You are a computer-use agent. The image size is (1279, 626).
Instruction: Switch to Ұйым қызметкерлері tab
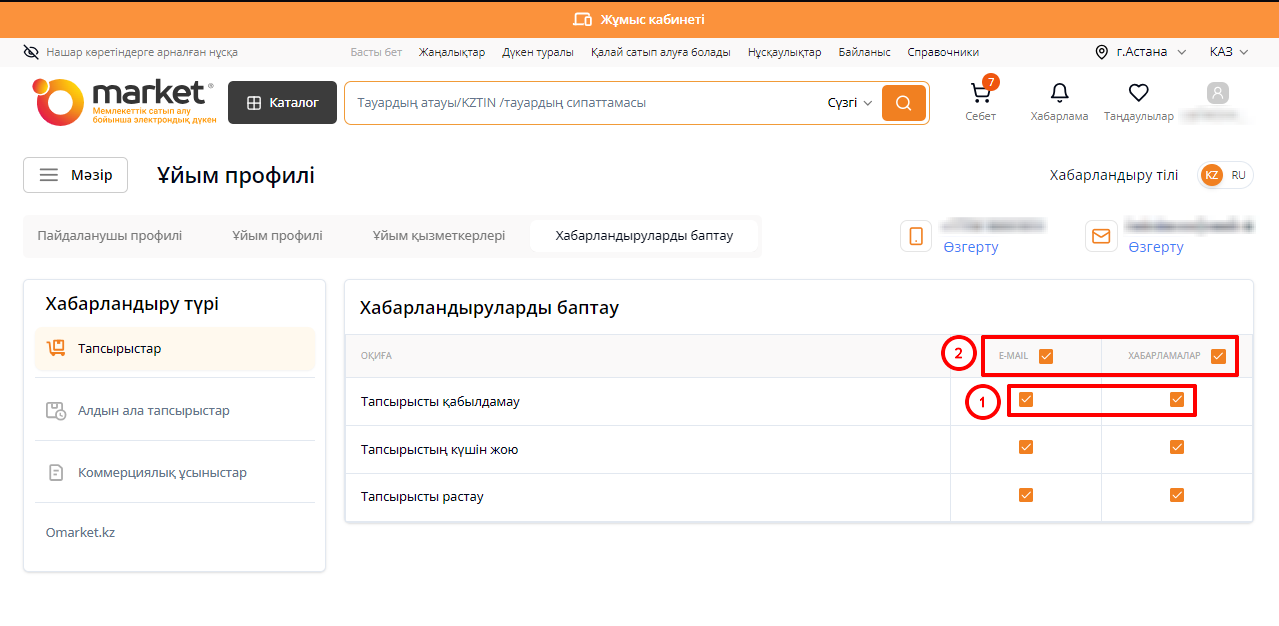(439, 236)
